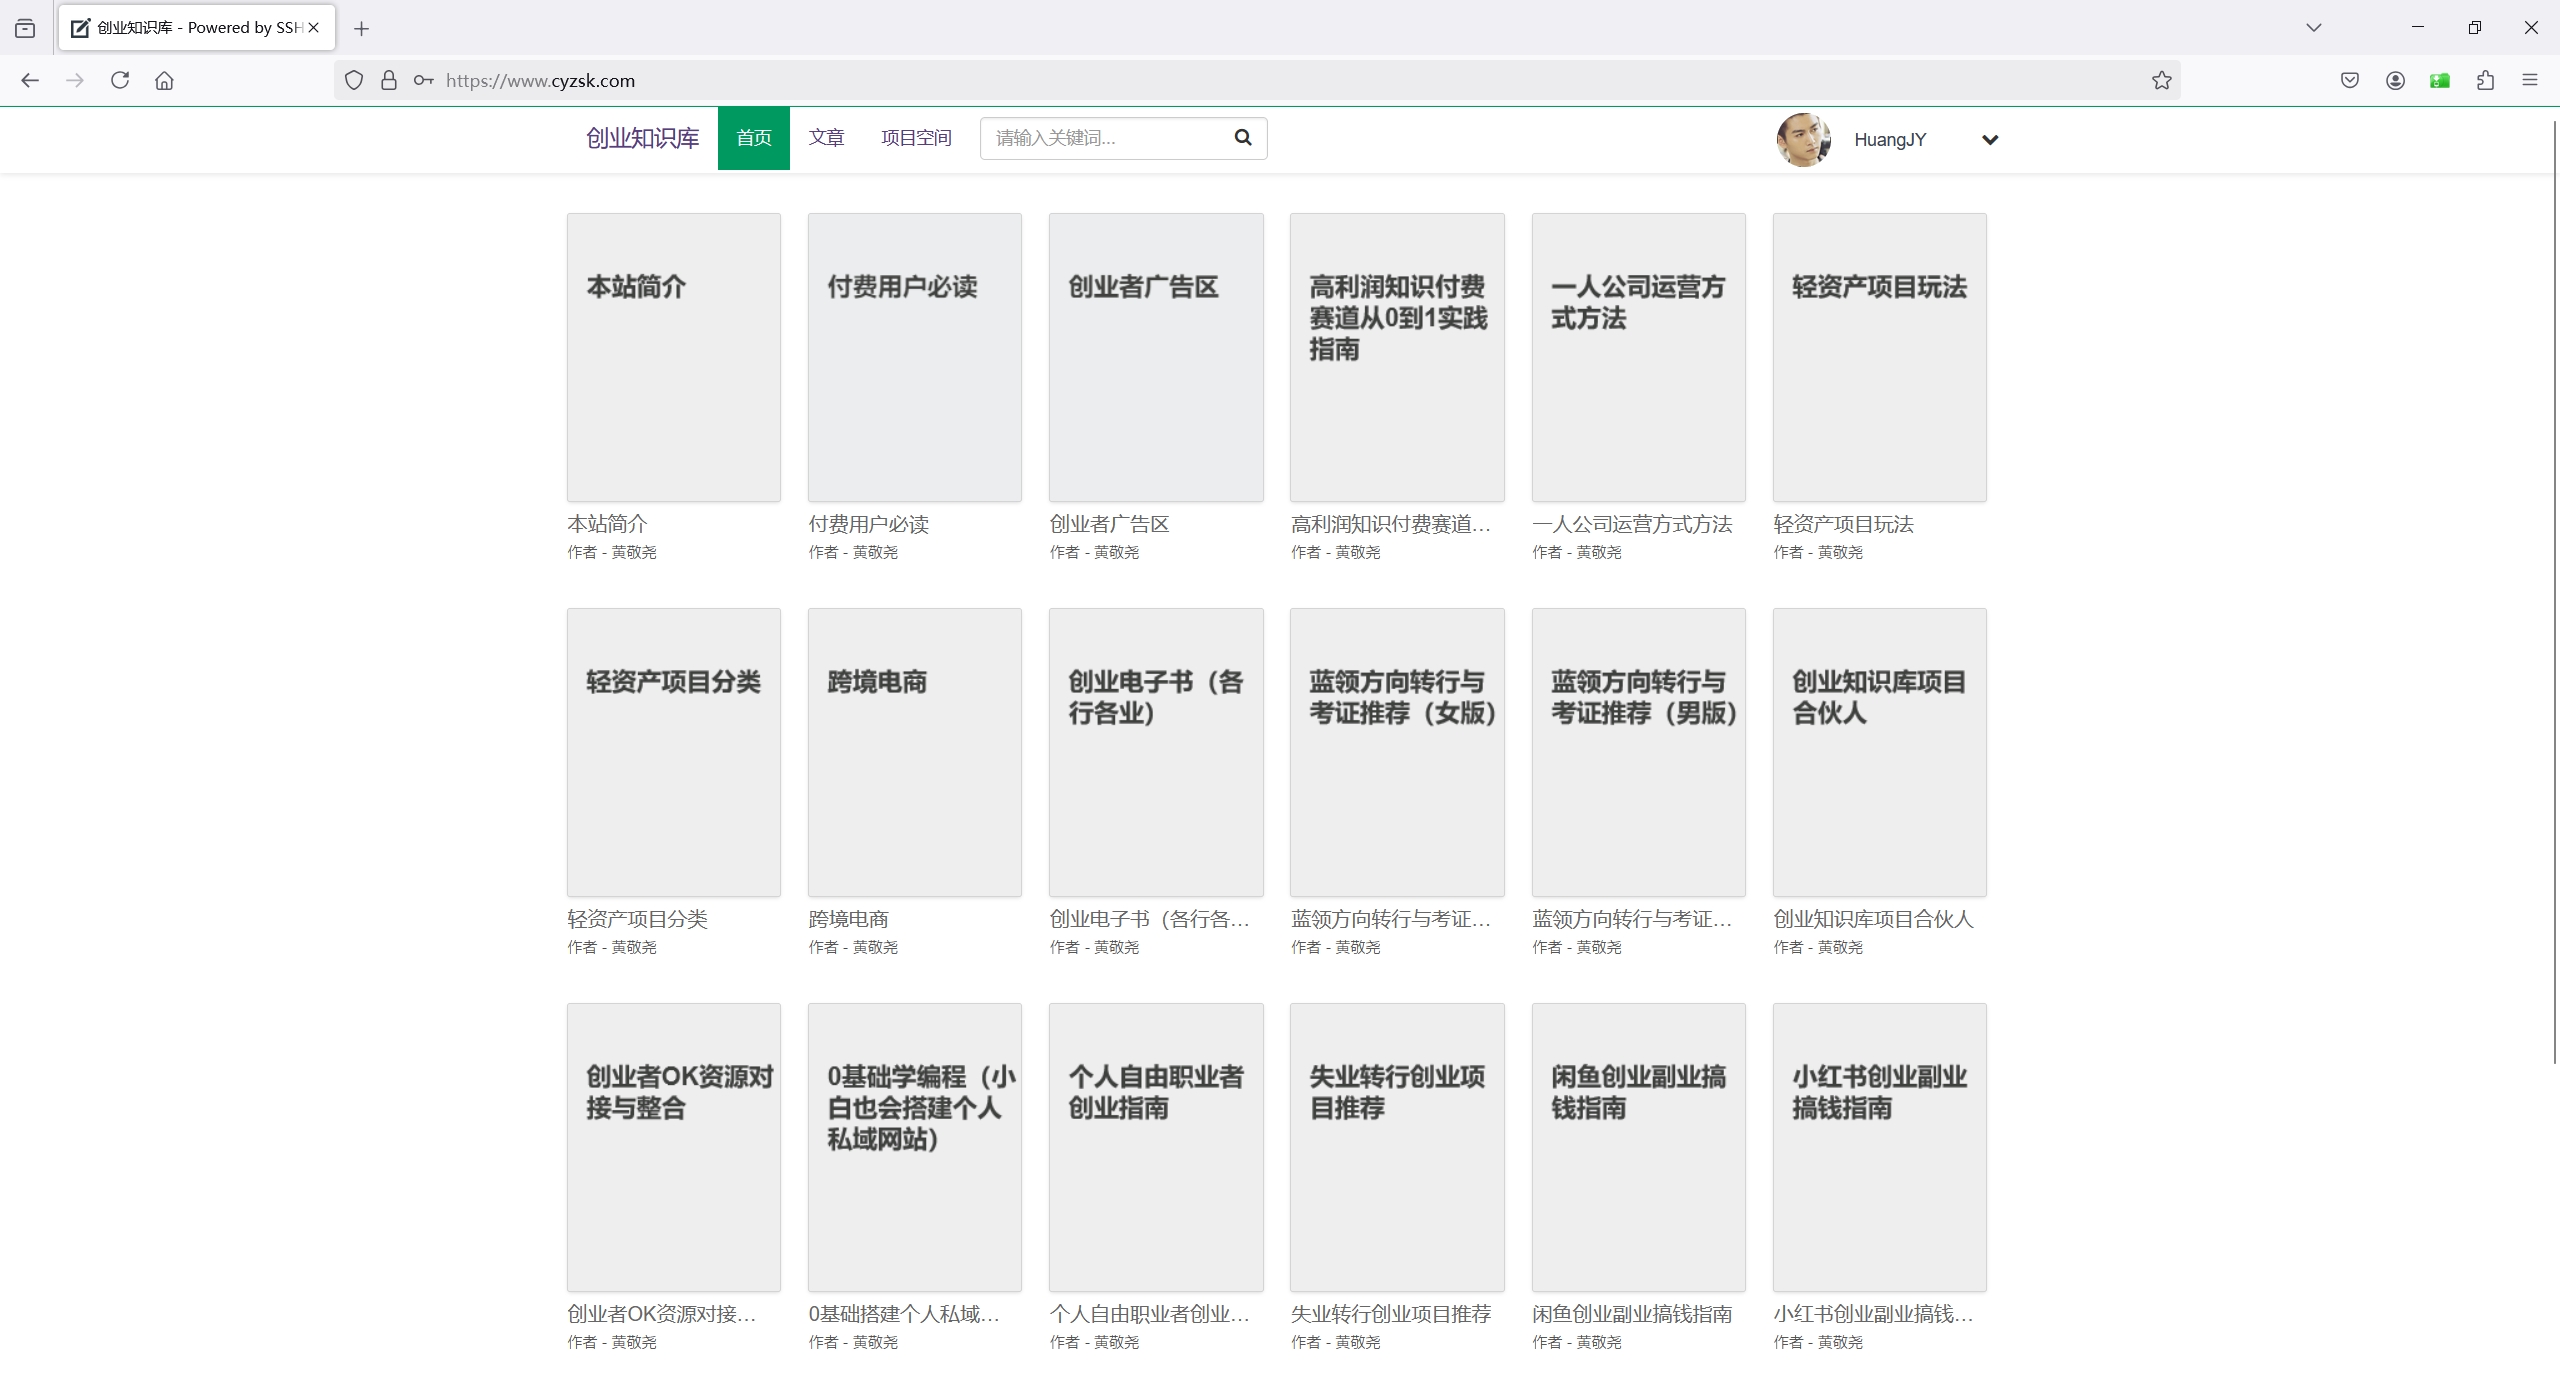Open the 0基础学编程 book cover
This screenshot has width=2560, height=1380.
pyautogui.click(x=915, y=1147)
